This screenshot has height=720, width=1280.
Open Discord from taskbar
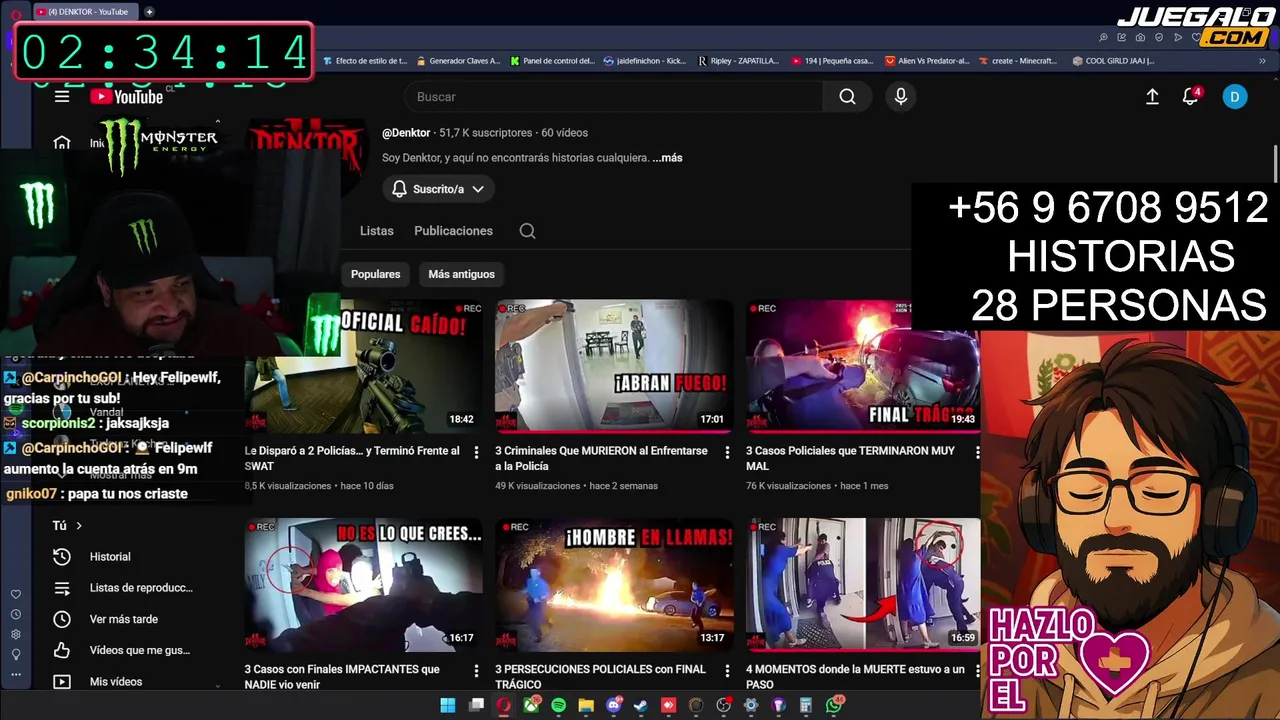tap(613, 705)
